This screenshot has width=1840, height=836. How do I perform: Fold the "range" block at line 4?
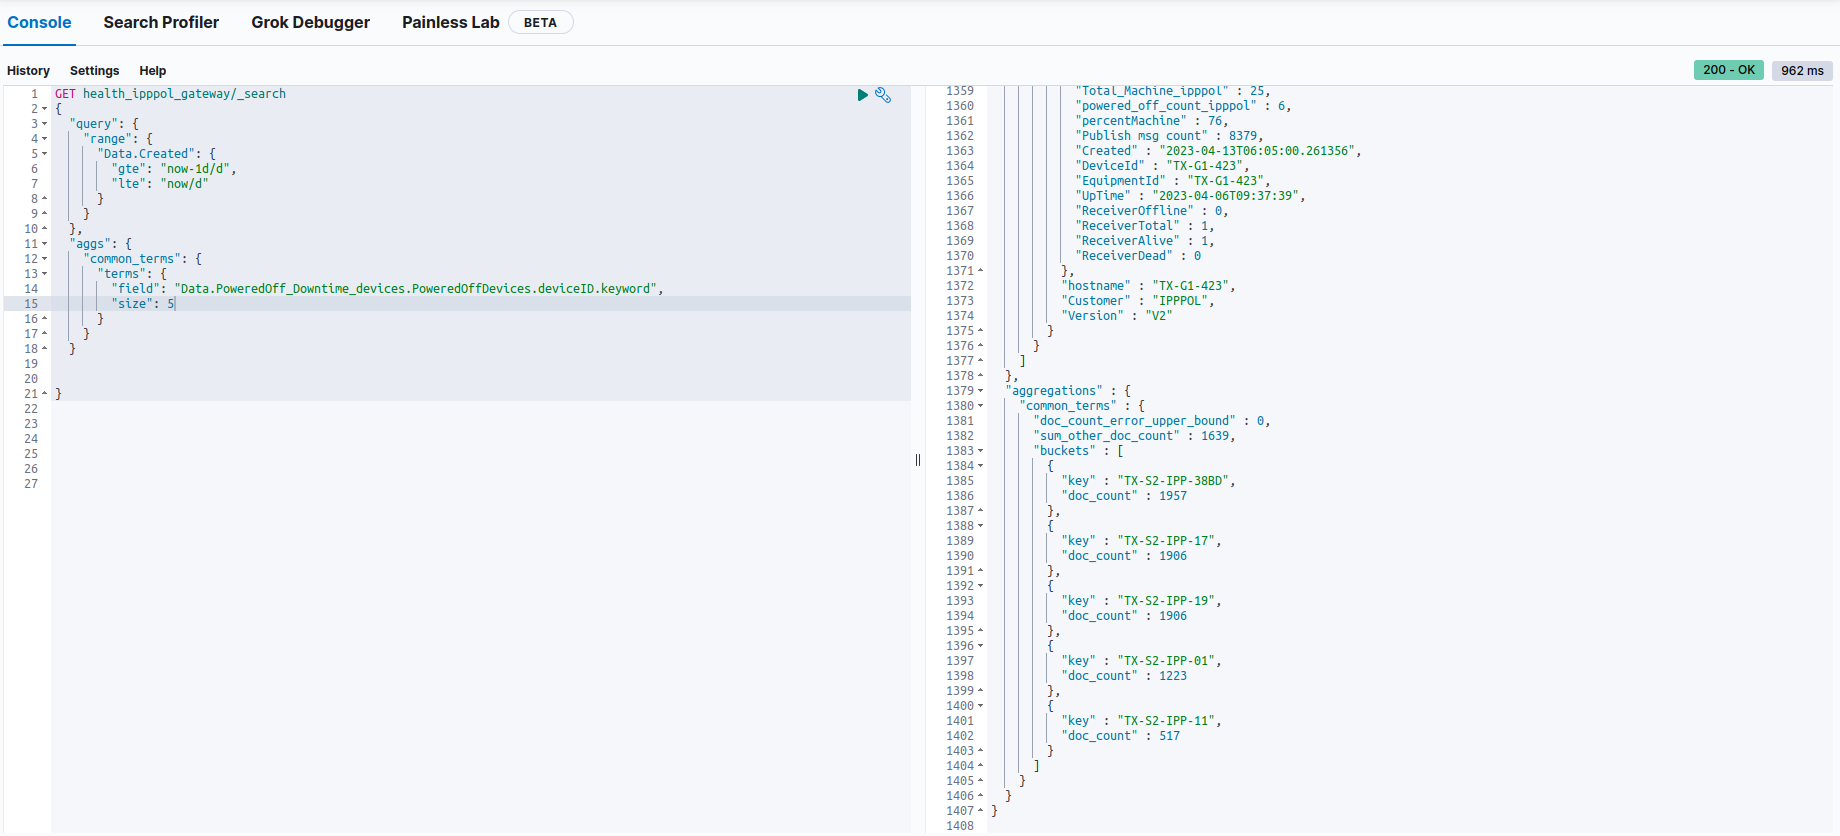click(x=45, y=139)
